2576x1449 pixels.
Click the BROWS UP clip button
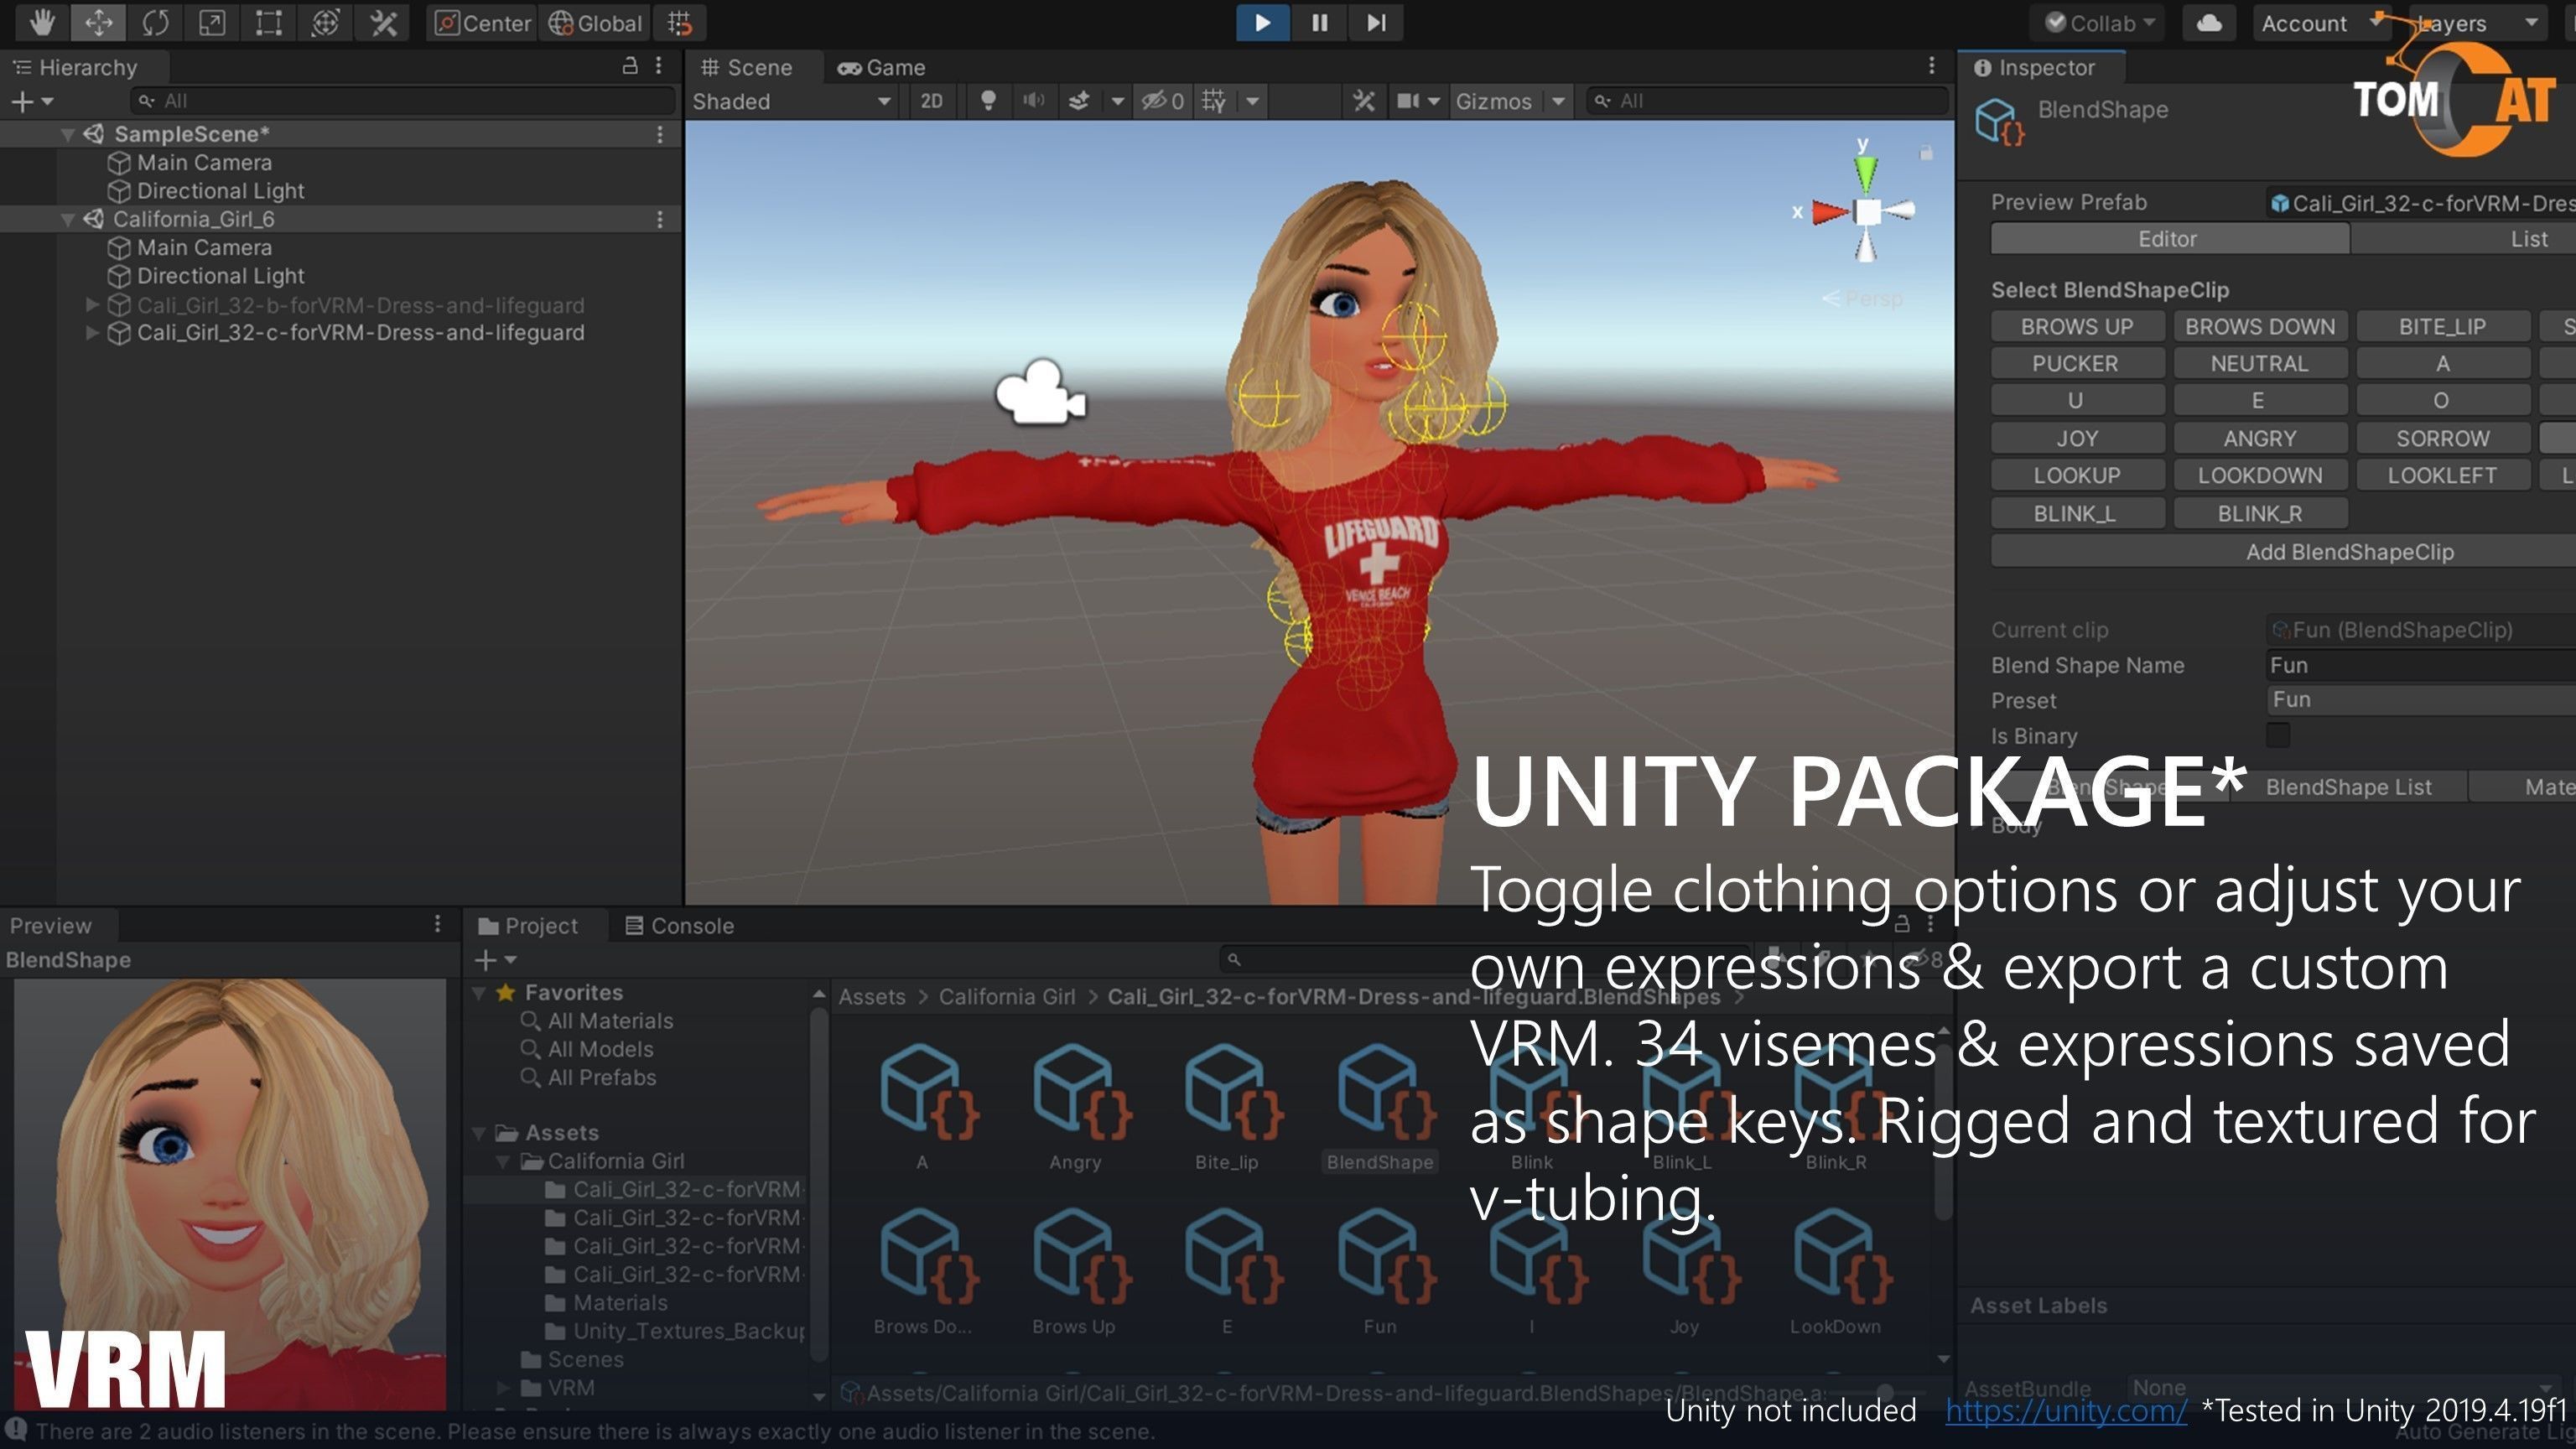(x=2077, y=326)
